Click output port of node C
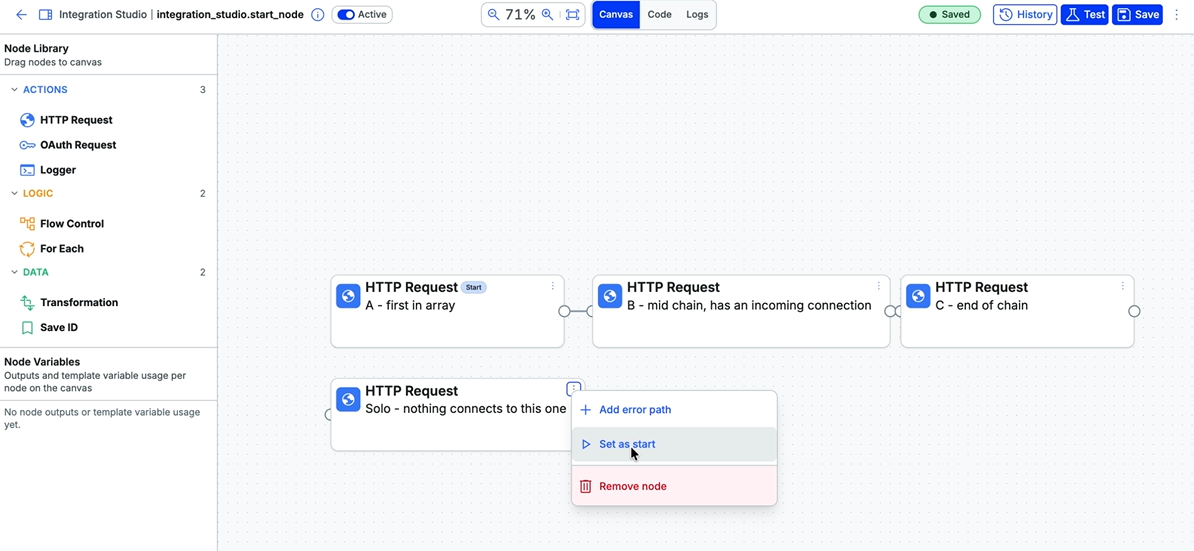The image size is (1194, 551). (1134, 311)
